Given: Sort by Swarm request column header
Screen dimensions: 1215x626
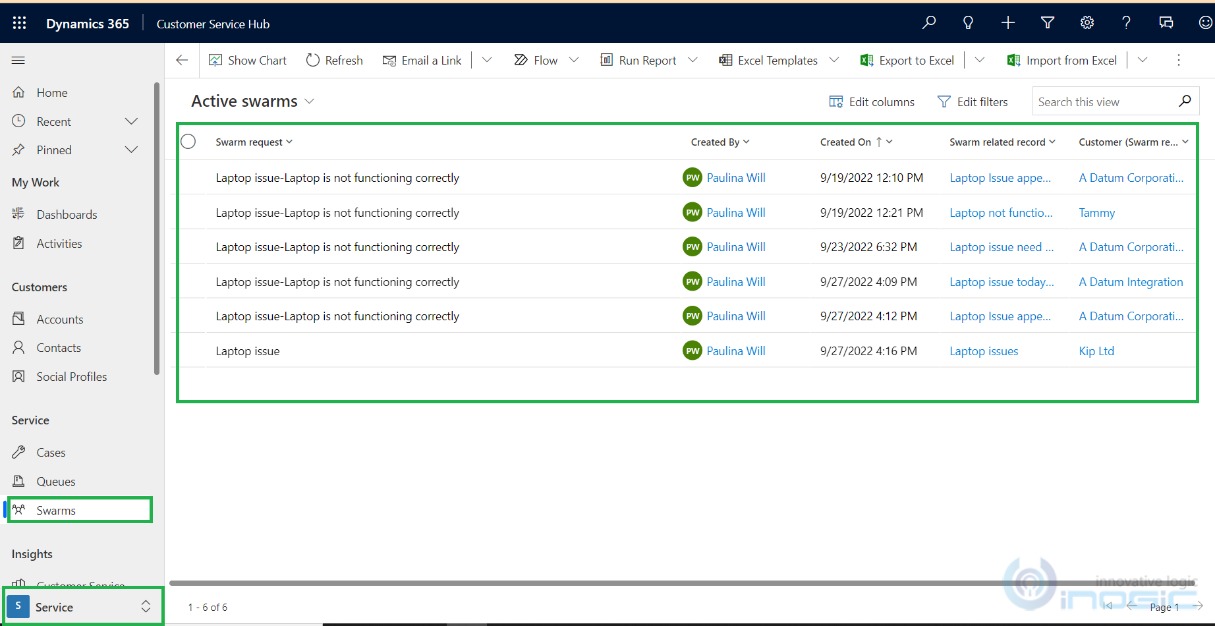Looking at the screenshot, I should [254, 142].
